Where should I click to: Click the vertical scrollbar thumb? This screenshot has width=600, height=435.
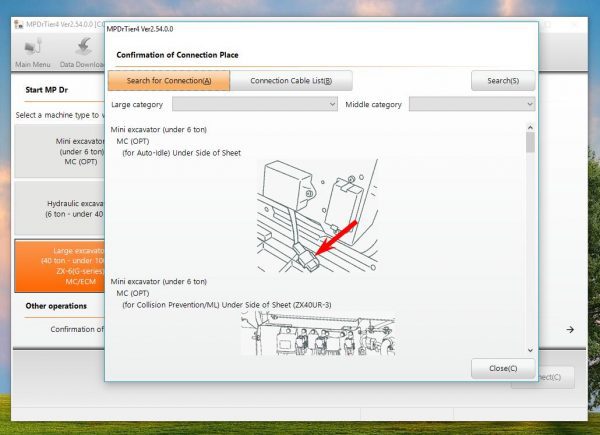click(x=530, y=142)
